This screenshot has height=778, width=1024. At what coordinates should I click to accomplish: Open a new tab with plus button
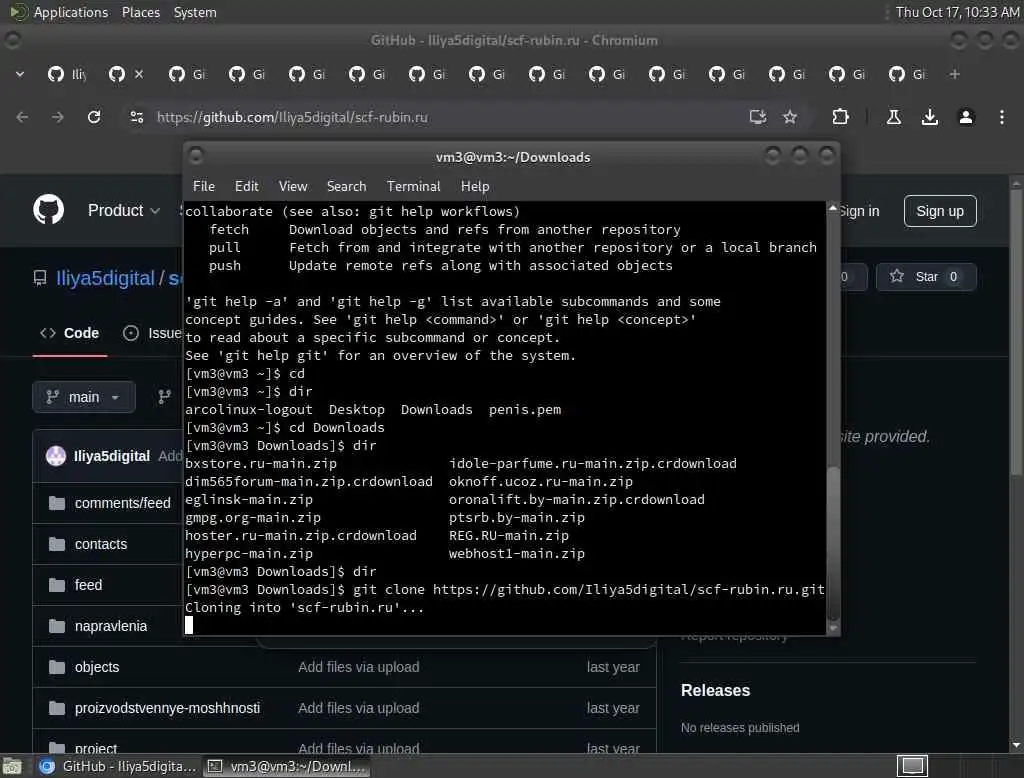(x=955, y=74)
